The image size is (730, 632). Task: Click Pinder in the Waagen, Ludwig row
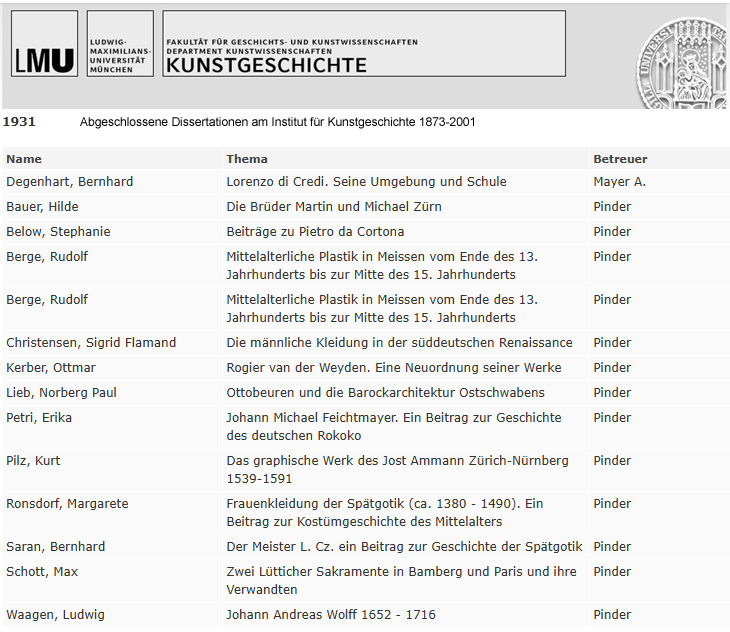[612, 614]
